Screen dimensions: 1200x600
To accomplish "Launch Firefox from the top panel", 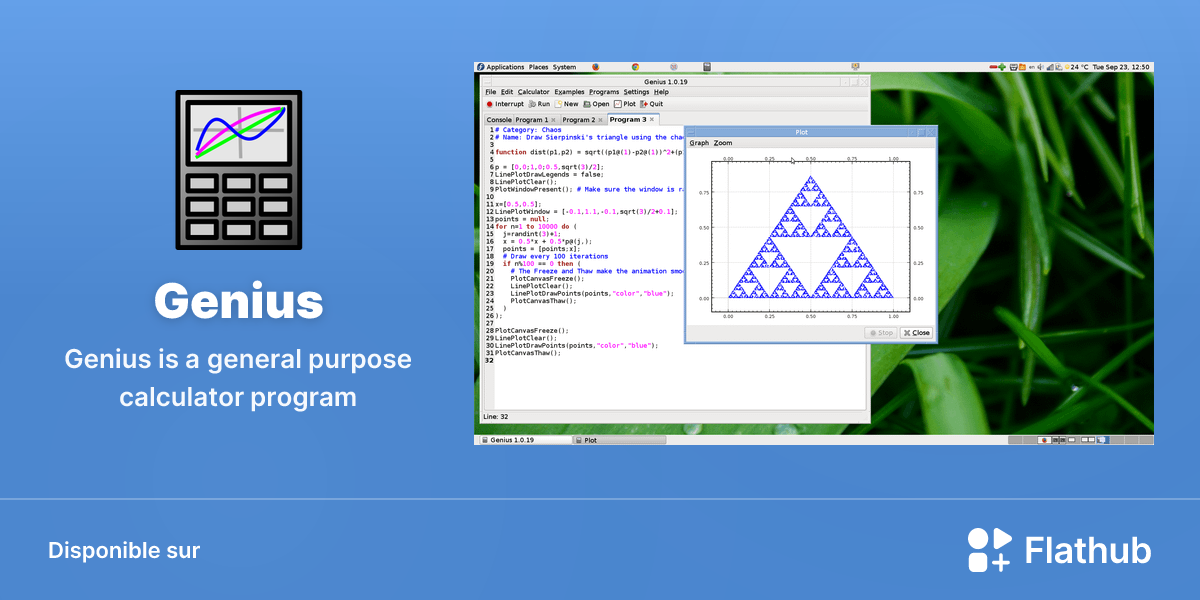I will tap(595, 67).
